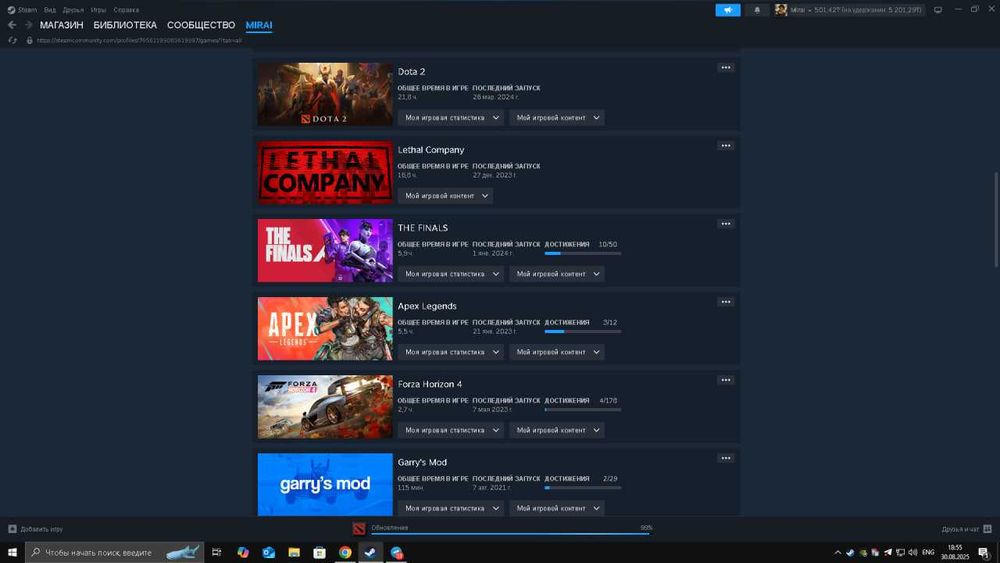
Task: Click Добавить игру button
Action: [36, 529]
